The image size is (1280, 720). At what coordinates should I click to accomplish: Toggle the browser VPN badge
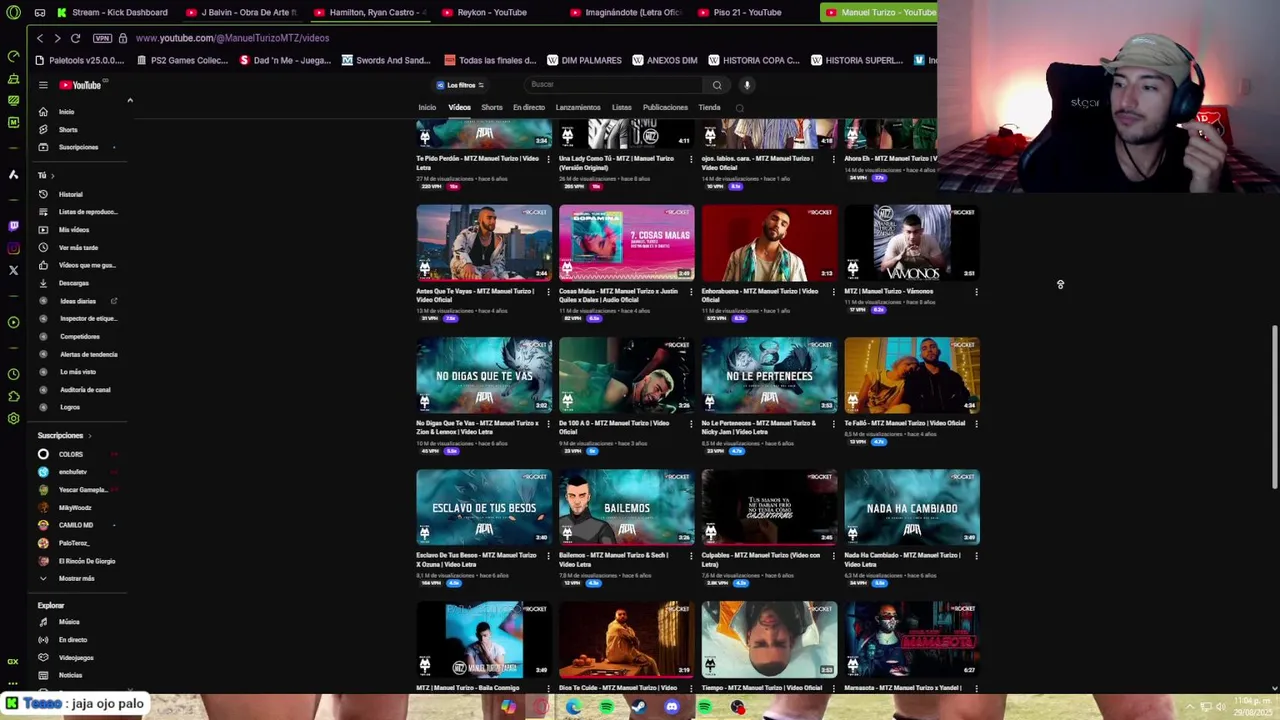102,38
